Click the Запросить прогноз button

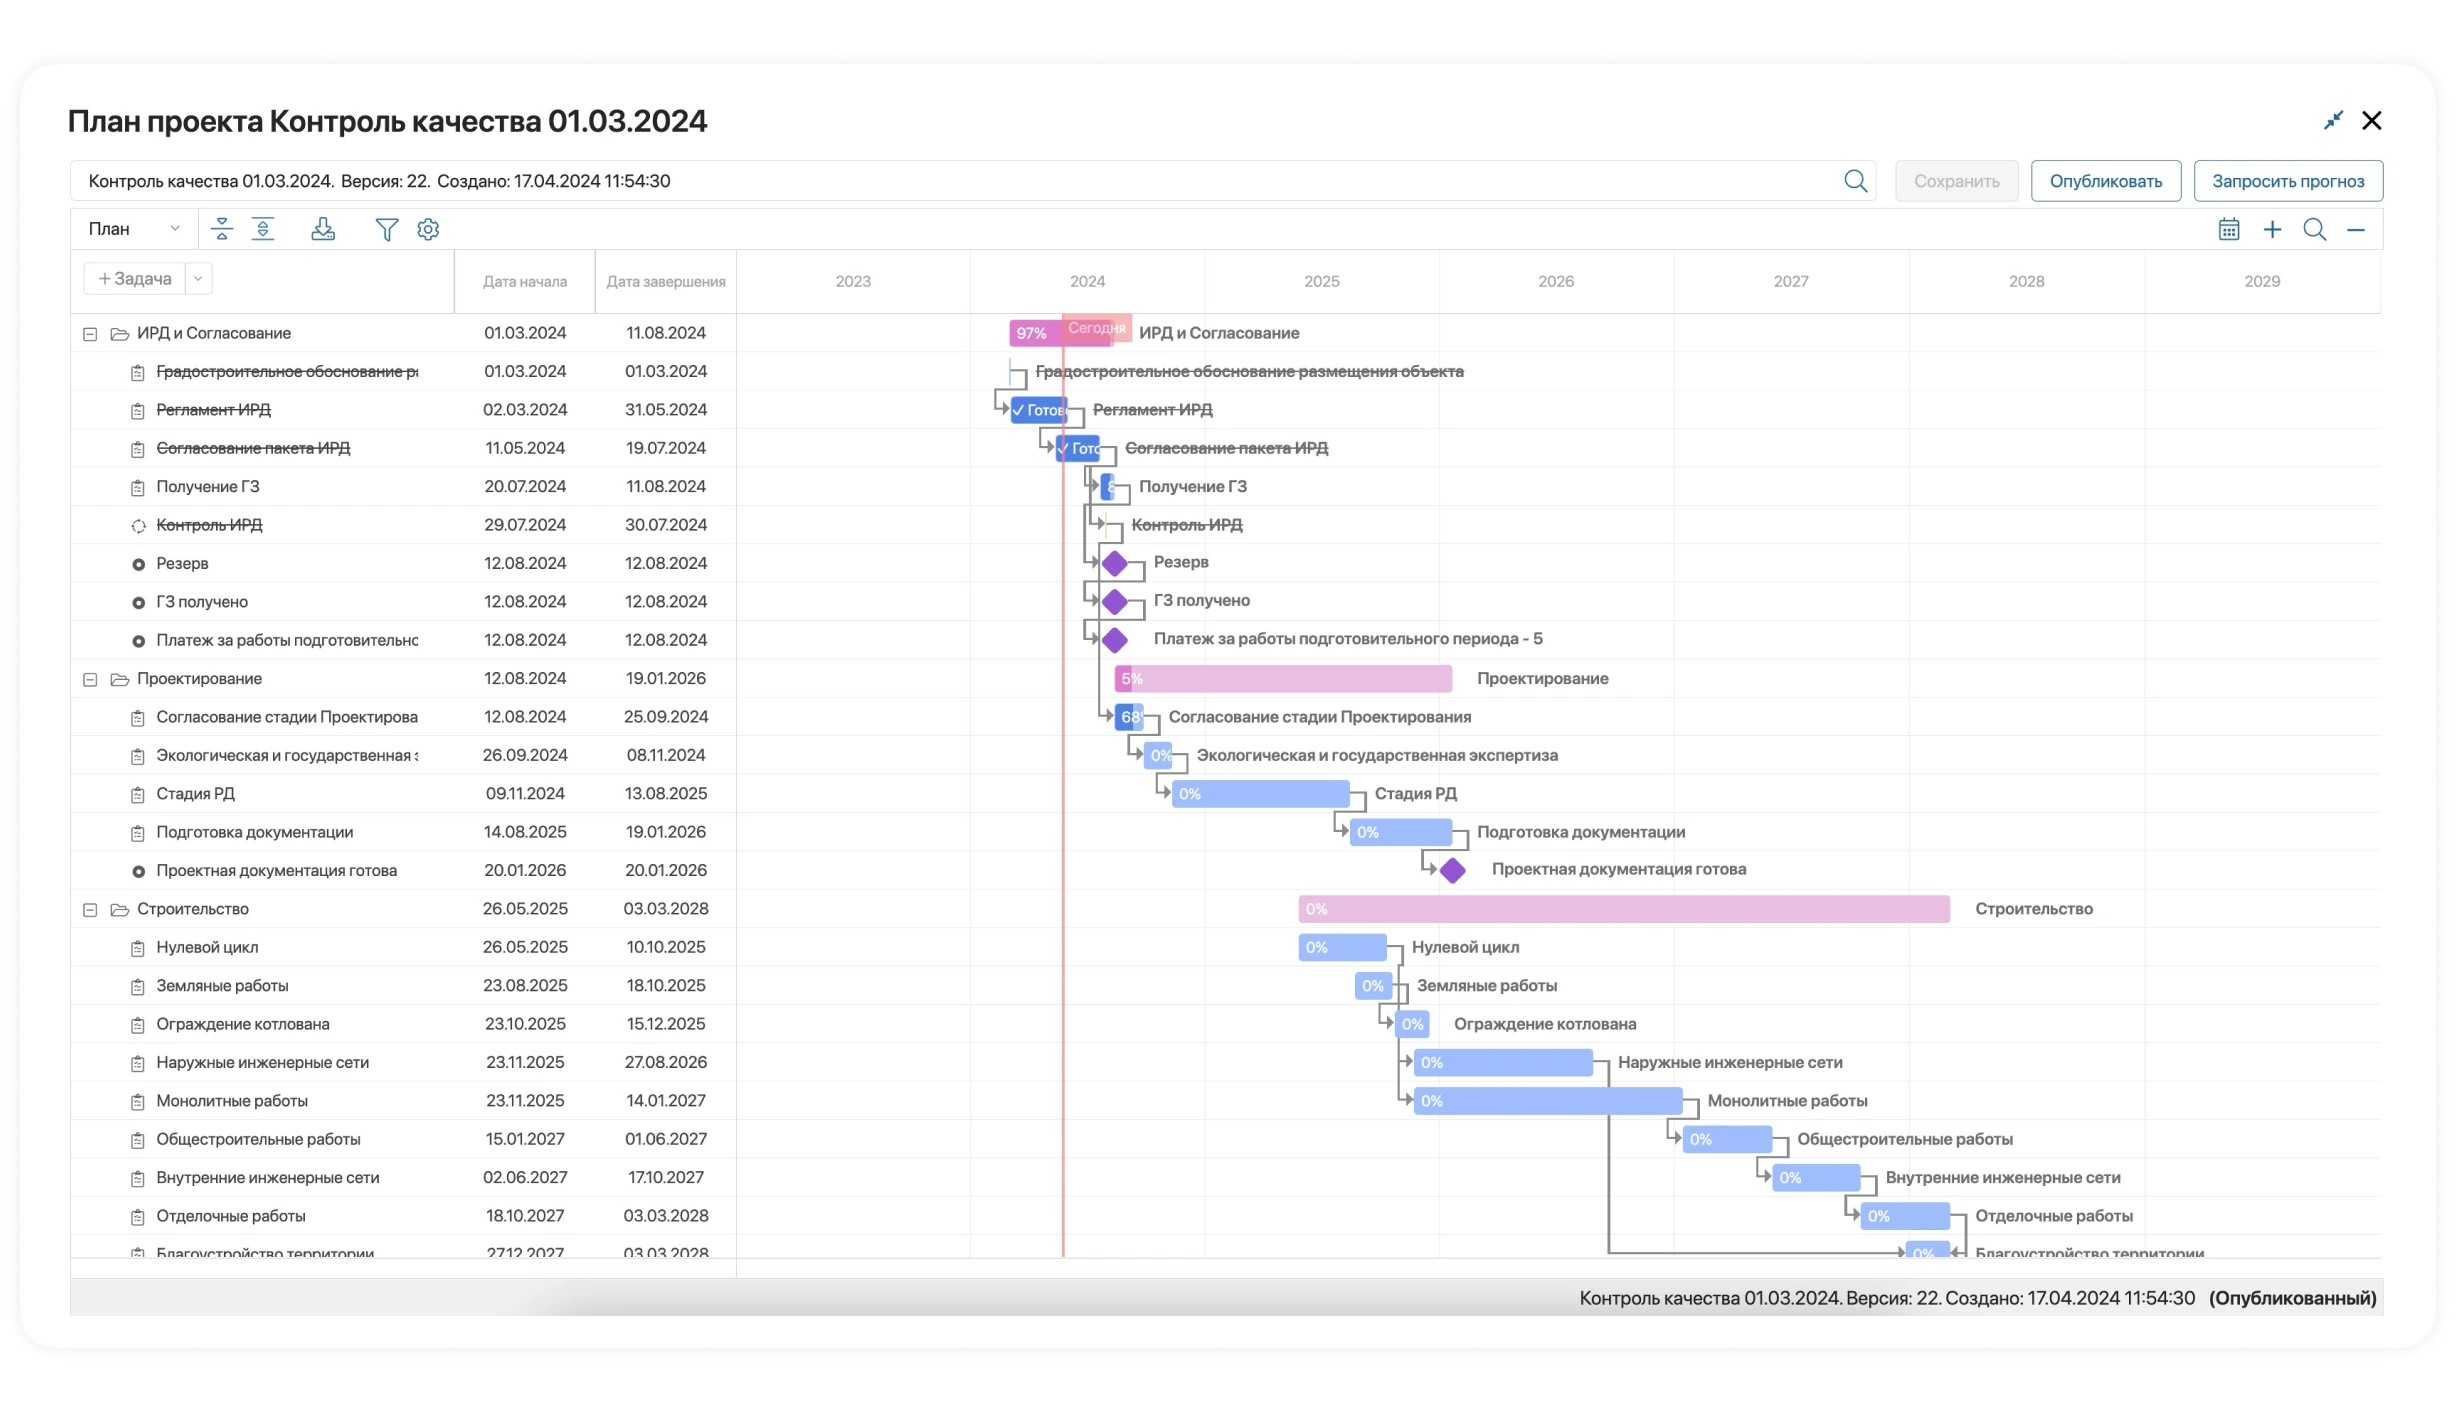point(2287,181)
